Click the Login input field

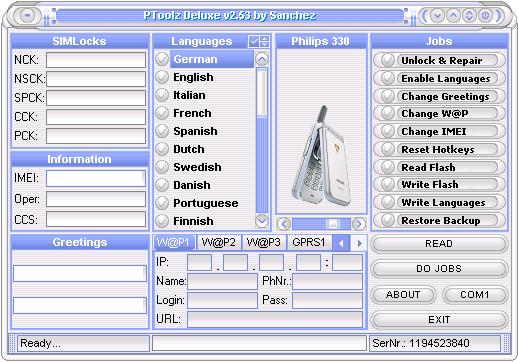(222, 300)
